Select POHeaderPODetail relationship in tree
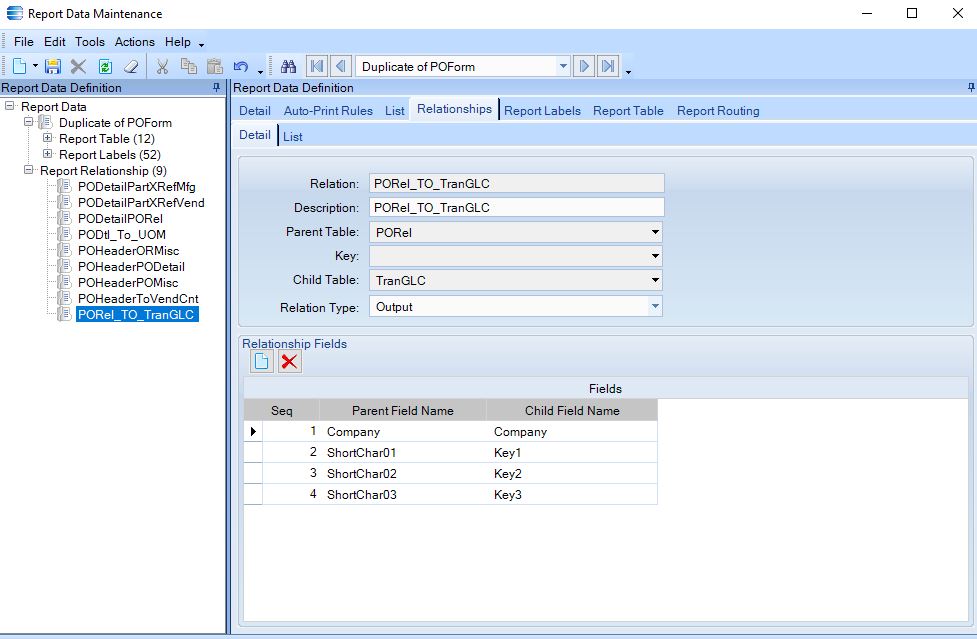The height and width of the screenshot is (639, 977). (x=131, y=267)
